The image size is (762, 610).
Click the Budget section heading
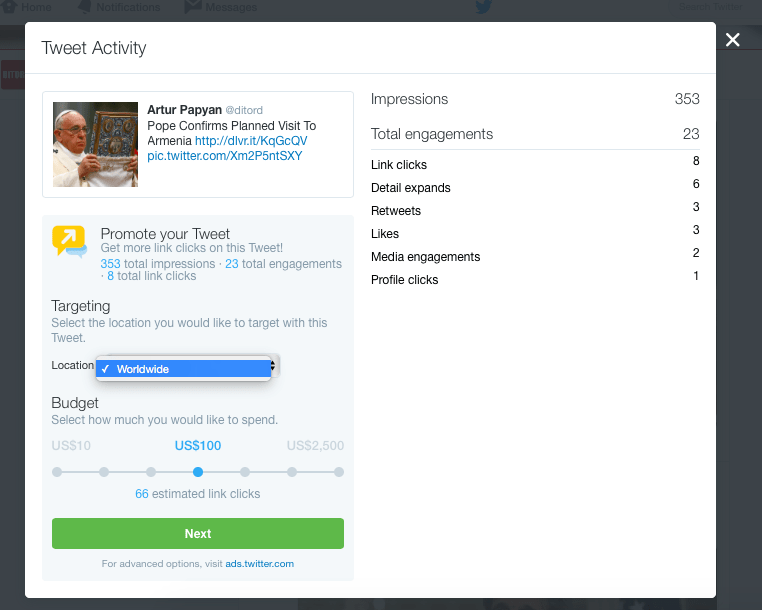coord(75,403)
